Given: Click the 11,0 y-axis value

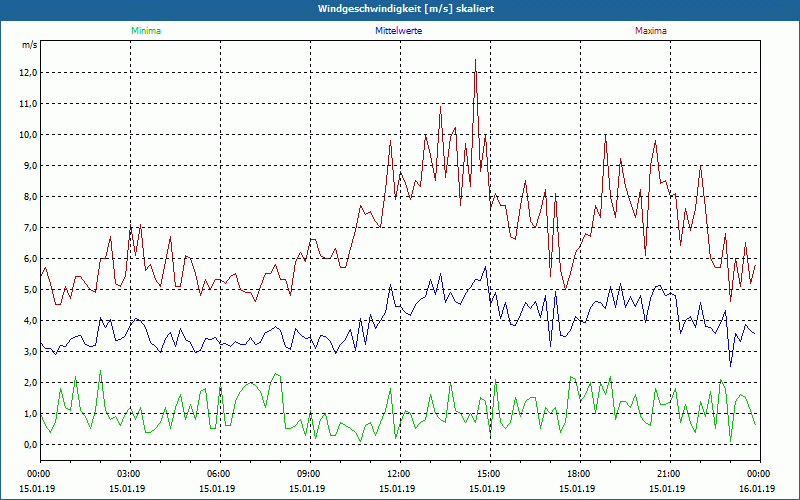Looking at the screenshot, I should (29, 104).
